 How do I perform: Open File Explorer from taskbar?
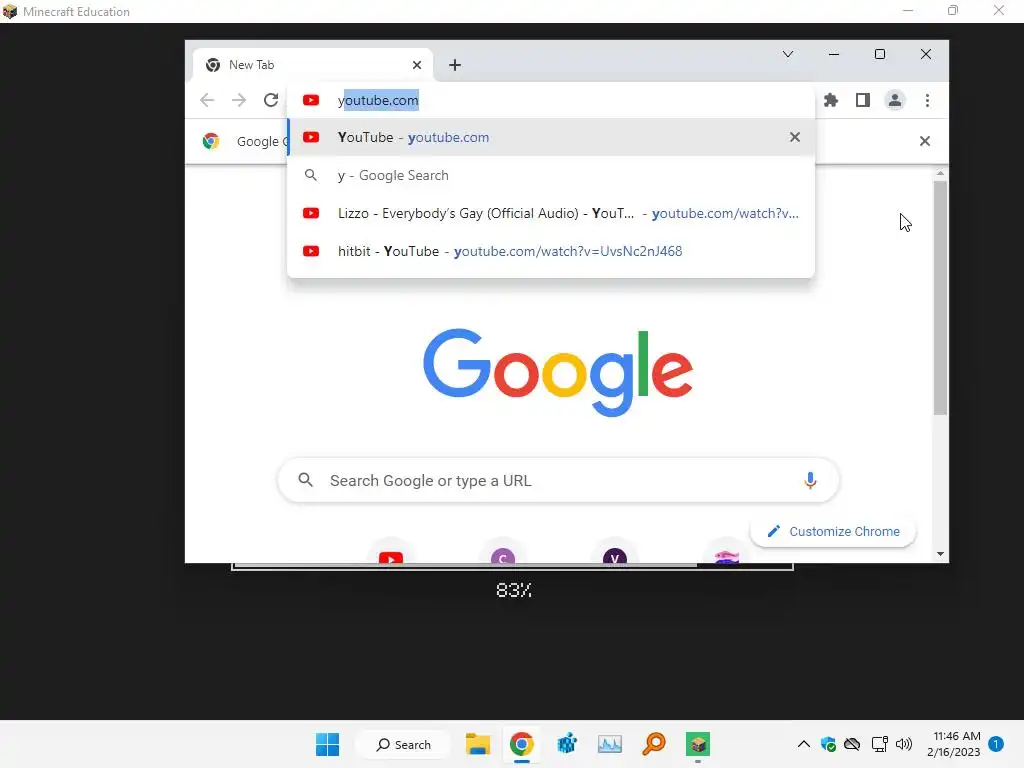(x=478, y=744)
